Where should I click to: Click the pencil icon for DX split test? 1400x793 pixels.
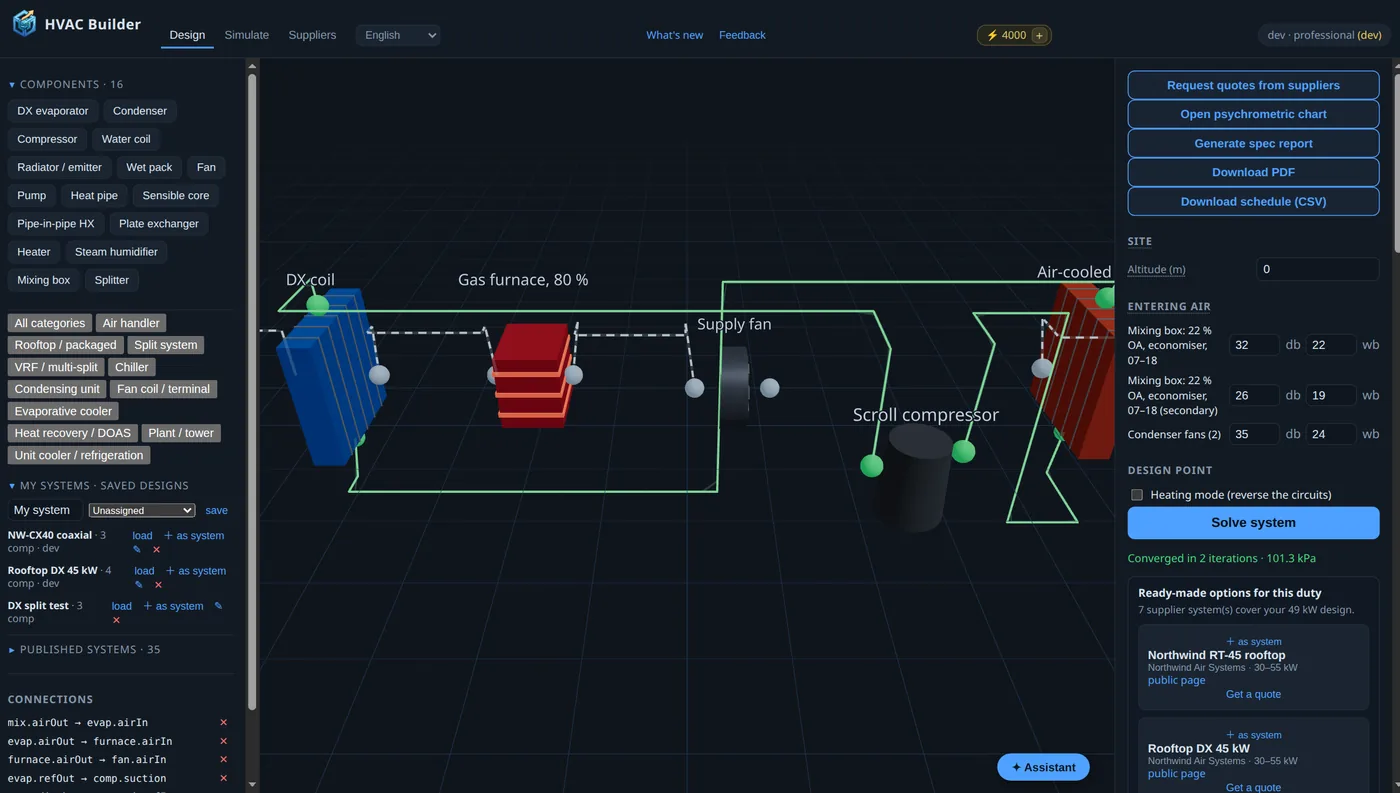(218, 606)
